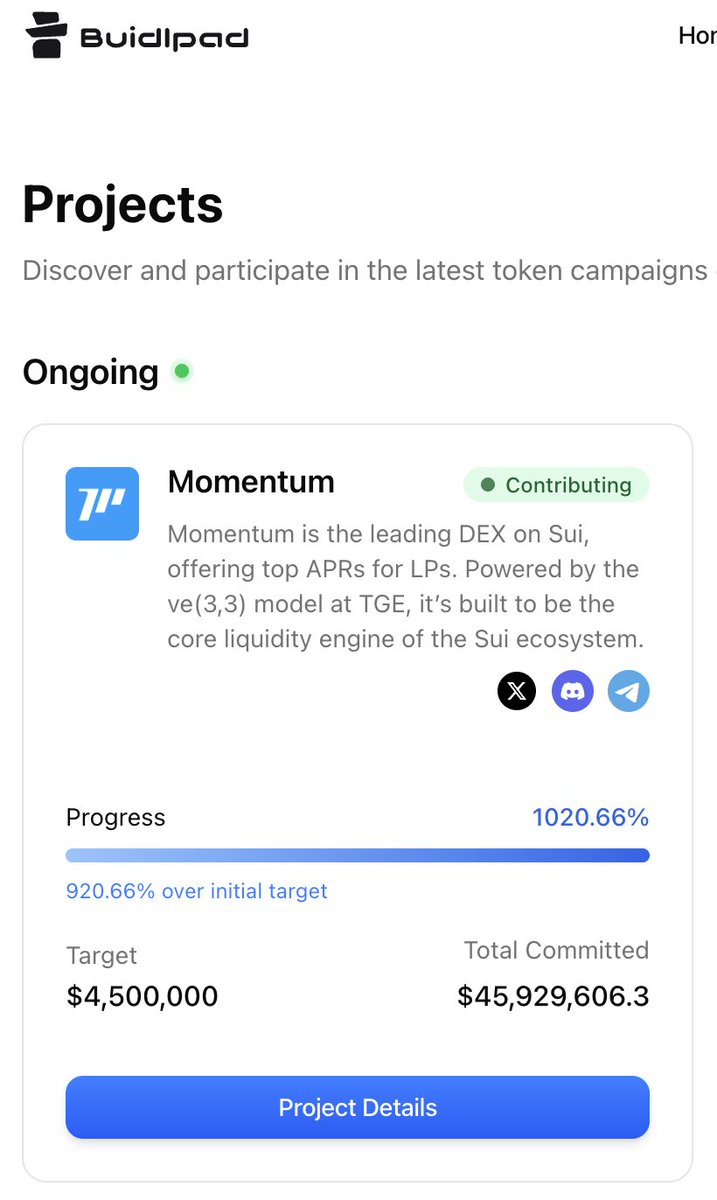Open Momentum's Discord server icon
The width and height of the screenshot is (717, 1200).
(573, 691)
